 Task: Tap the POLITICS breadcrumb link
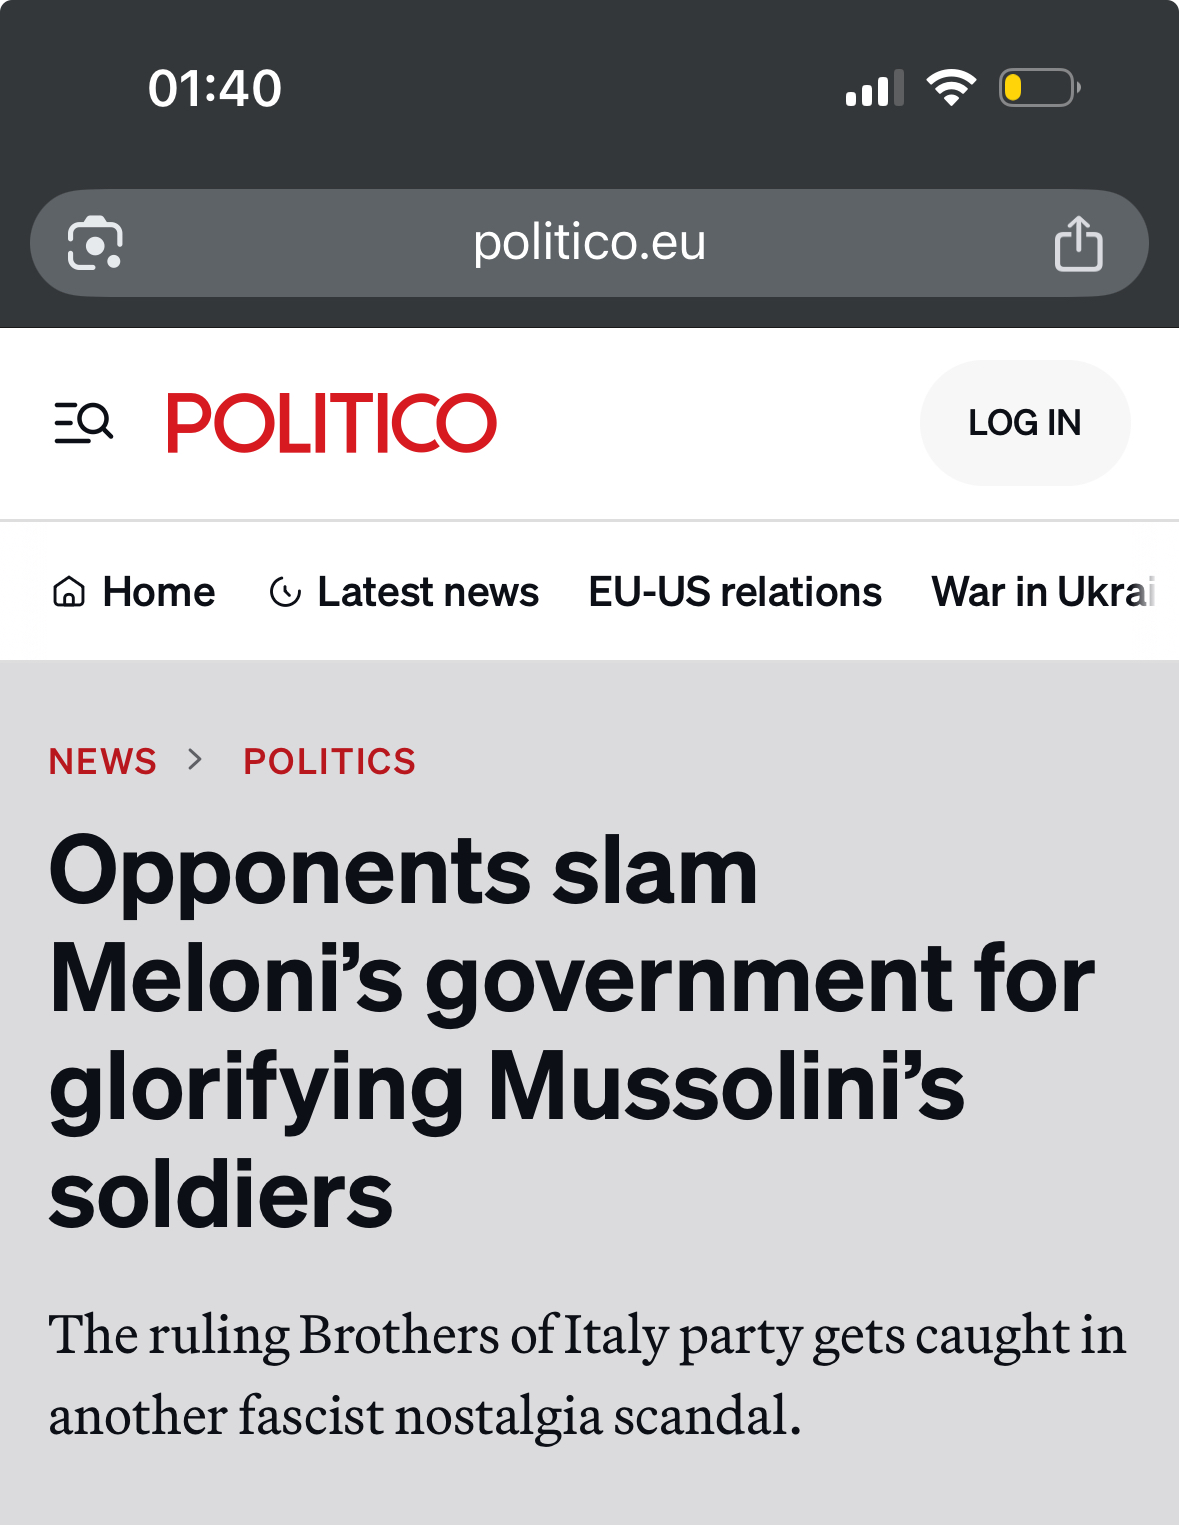[x=329, y=762]
